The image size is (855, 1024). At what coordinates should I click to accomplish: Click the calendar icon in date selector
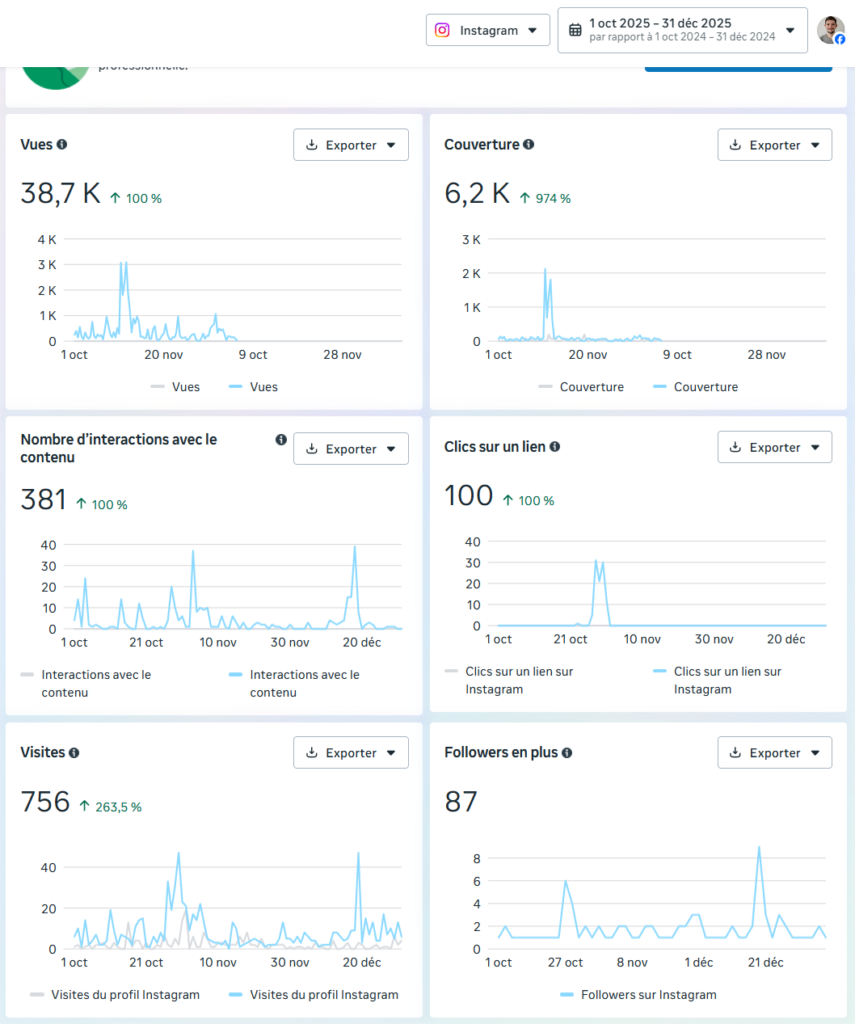click(575, 30)
